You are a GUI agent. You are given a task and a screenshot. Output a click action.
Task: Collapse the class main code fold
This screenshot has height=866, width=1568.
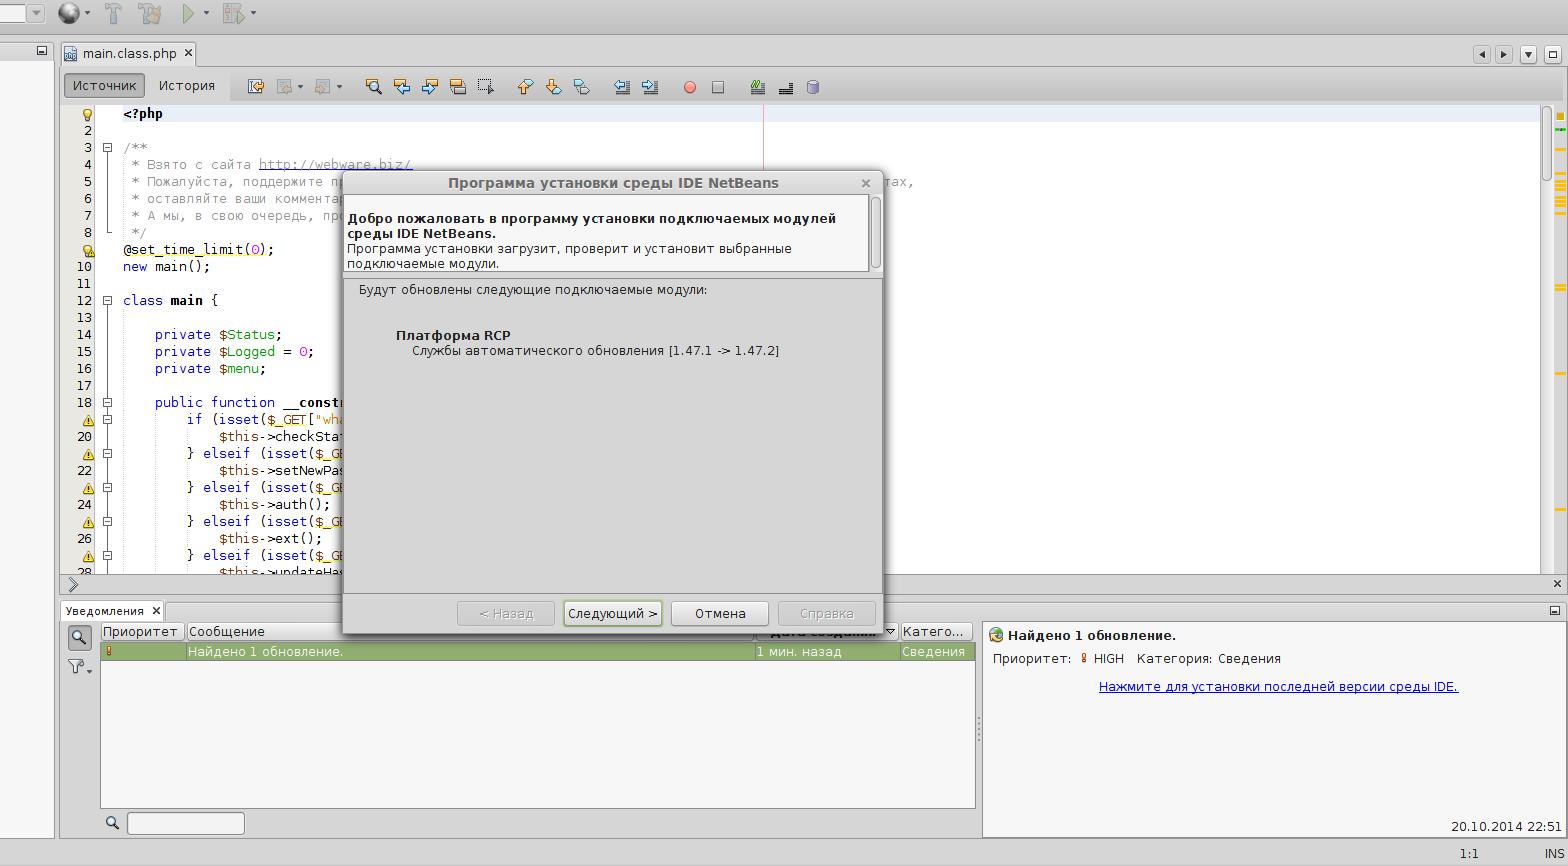click(107, 300)
